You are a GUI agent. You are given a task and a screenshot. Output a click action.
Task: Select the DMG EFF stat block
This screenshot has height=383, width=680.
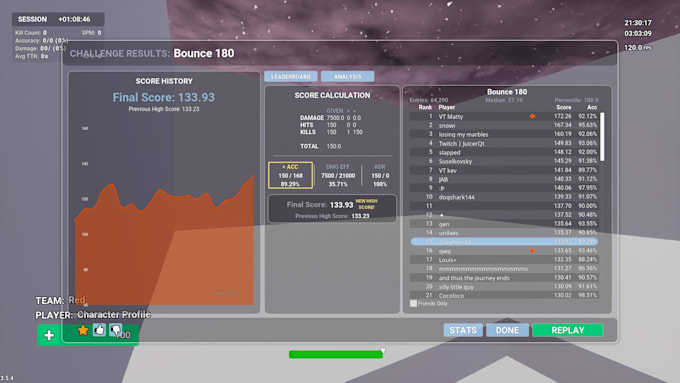point(338,175)
